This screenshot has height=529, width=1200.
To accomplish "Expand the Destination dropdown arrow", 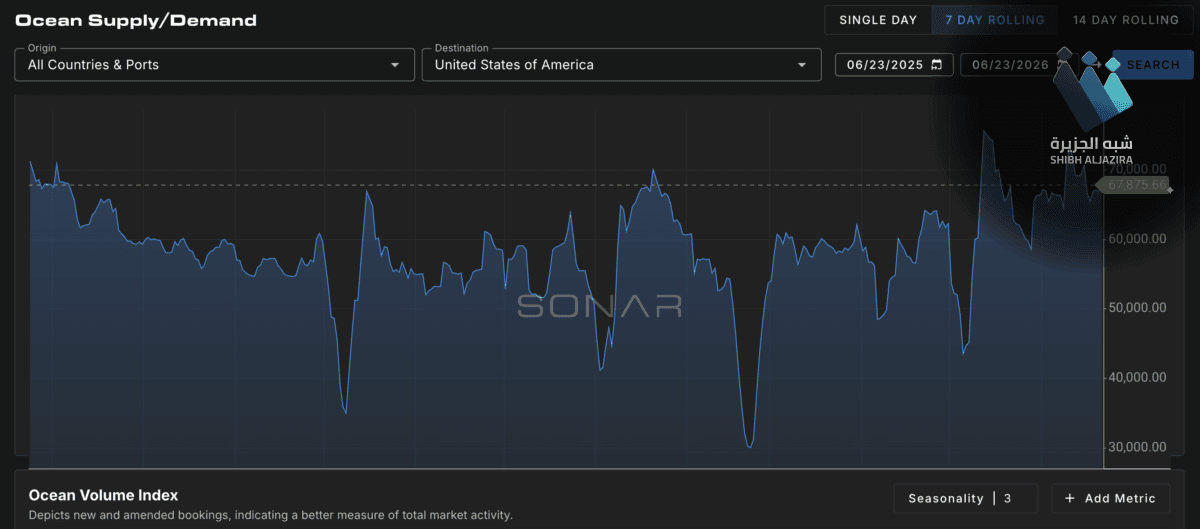I will pyautogui.click(x=801, y=65).
